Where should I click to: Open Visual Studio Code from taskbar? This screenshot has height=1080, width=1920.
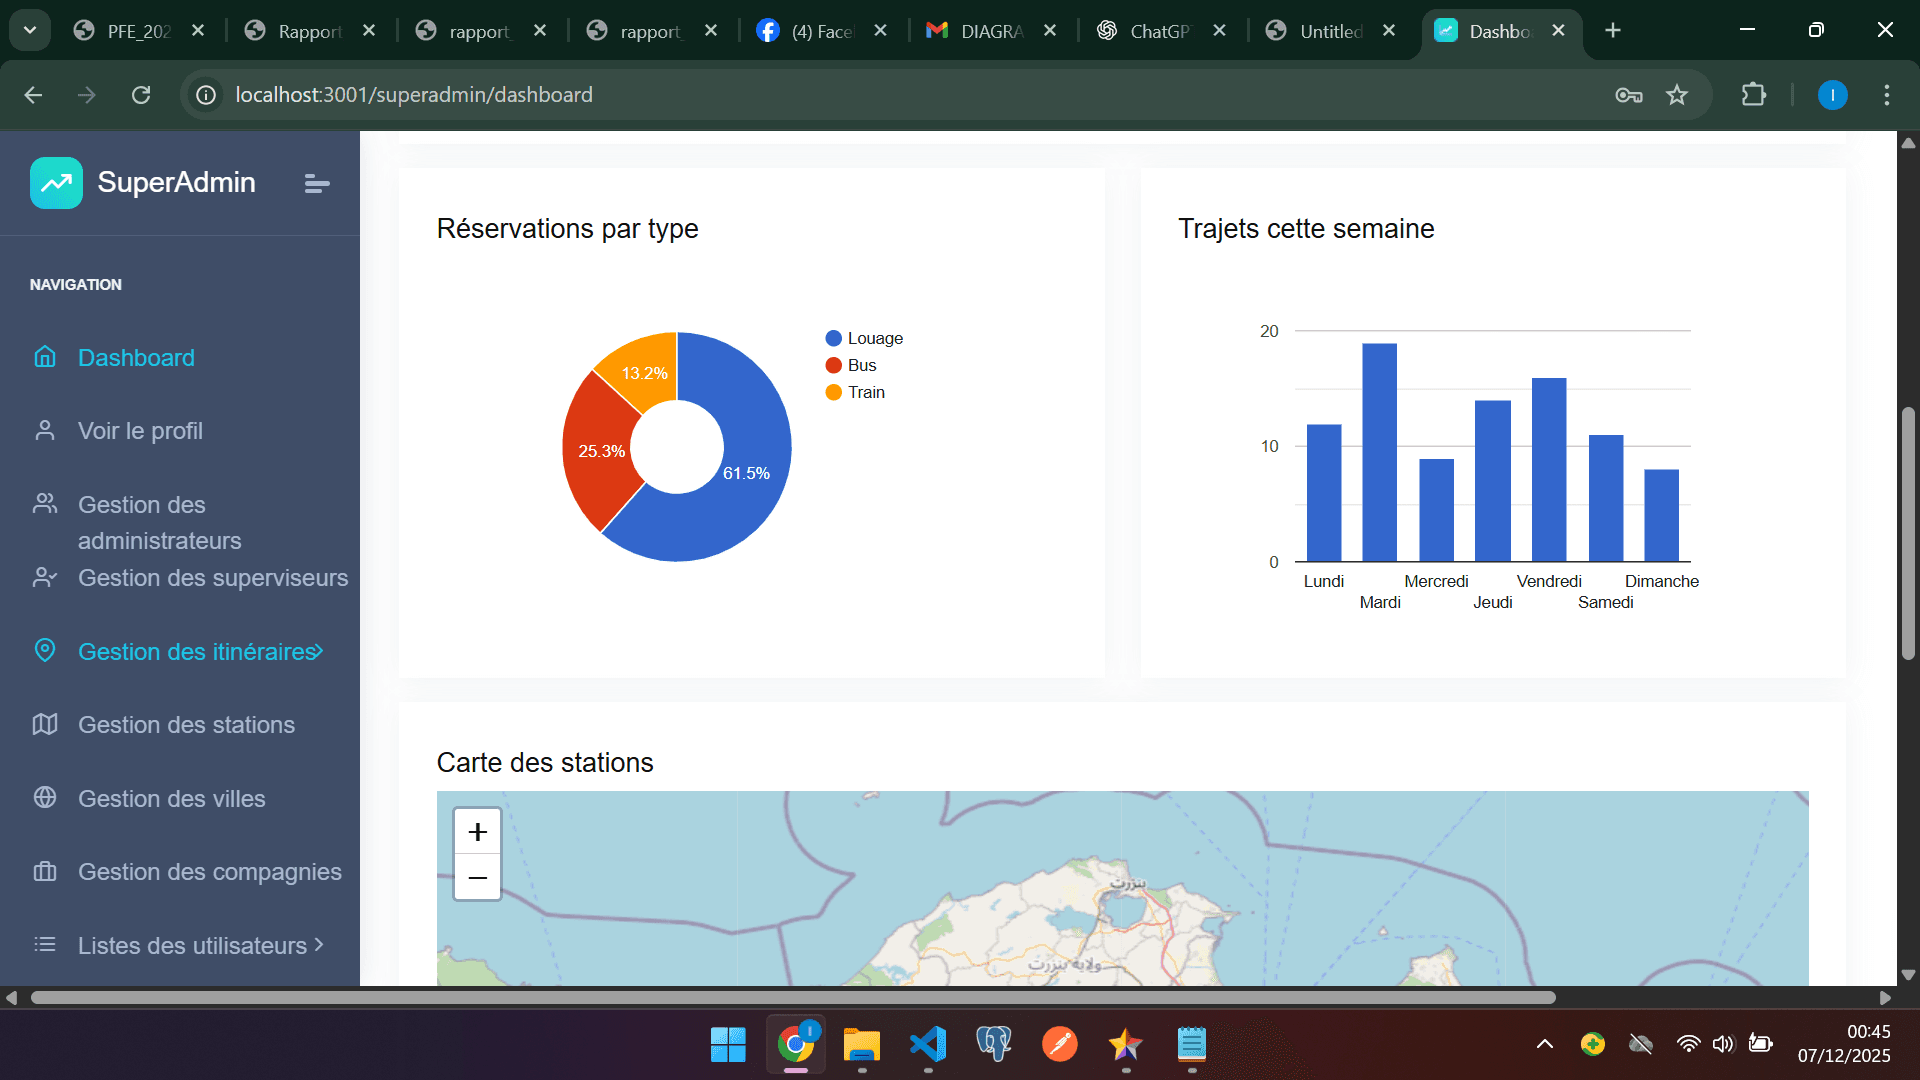(x=928, y=1045)
